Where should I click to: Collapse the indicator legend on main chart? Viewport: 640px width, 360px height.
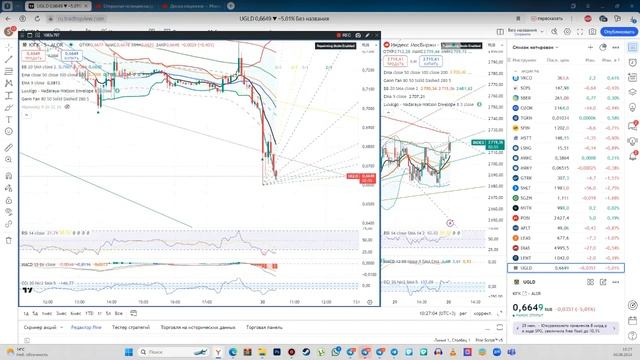[27, 116]
